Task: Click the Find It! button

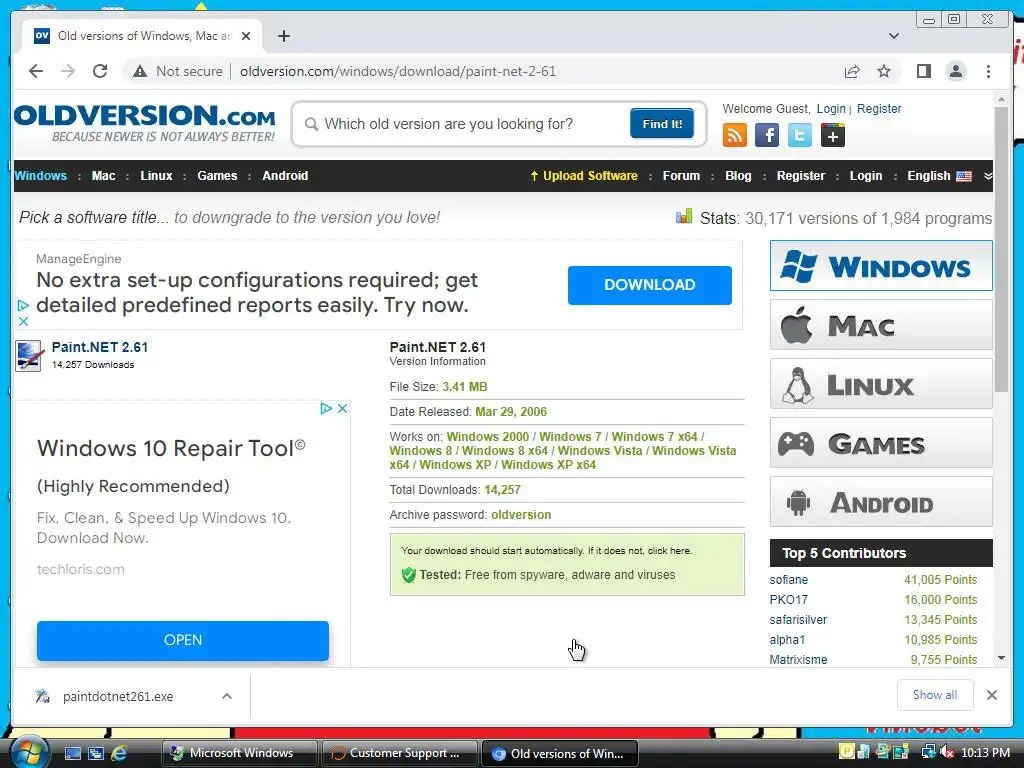Action: coord(662,123)
